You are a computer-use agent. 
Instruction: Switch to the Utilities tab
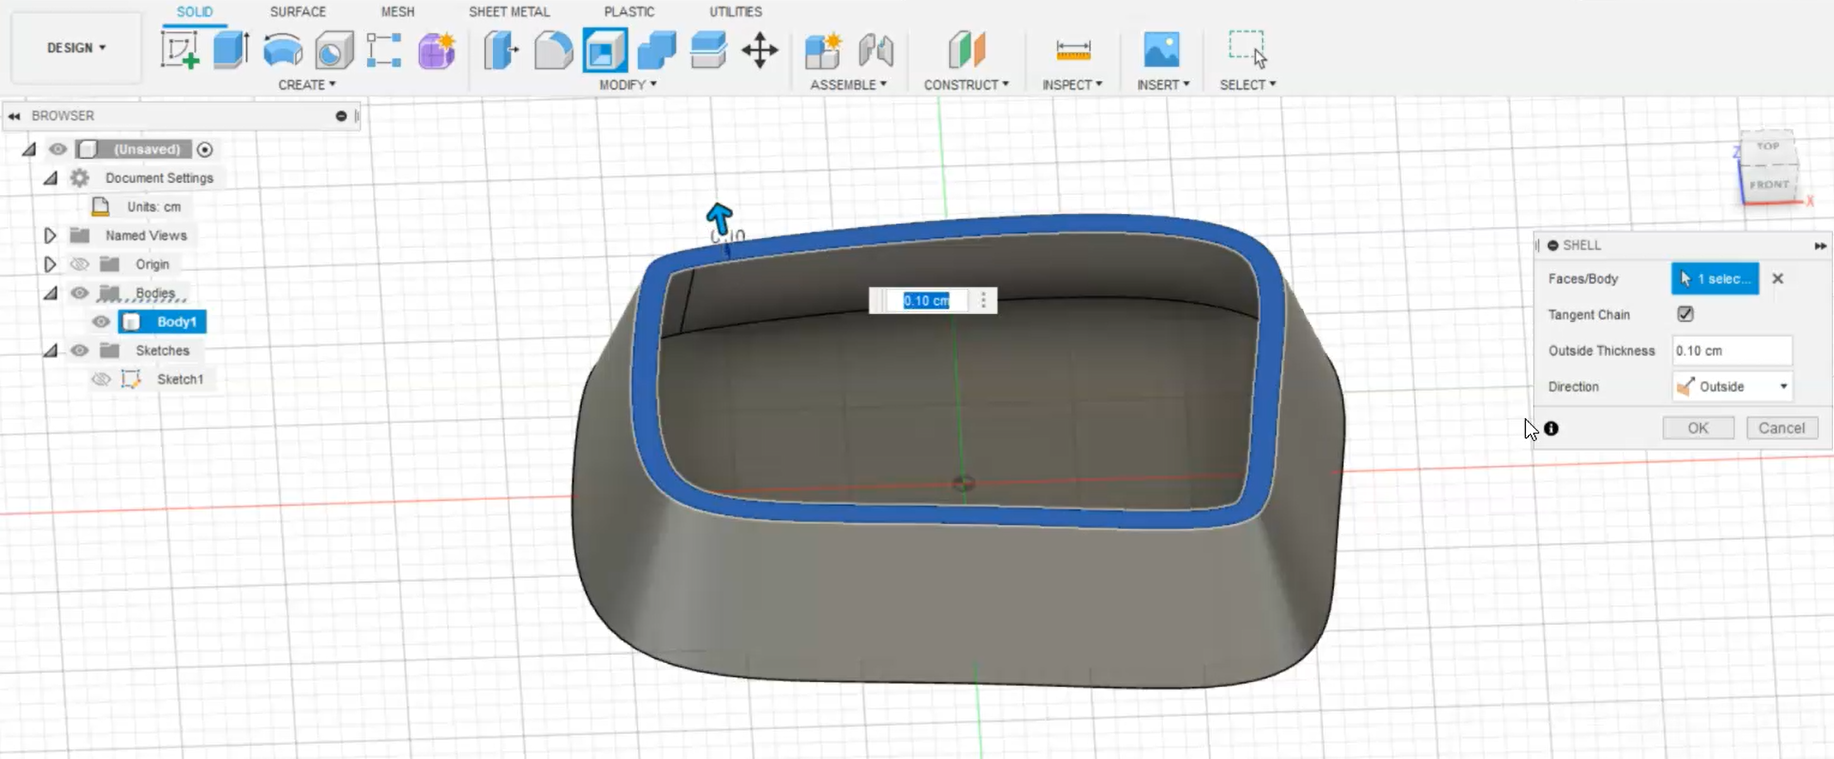736,12
